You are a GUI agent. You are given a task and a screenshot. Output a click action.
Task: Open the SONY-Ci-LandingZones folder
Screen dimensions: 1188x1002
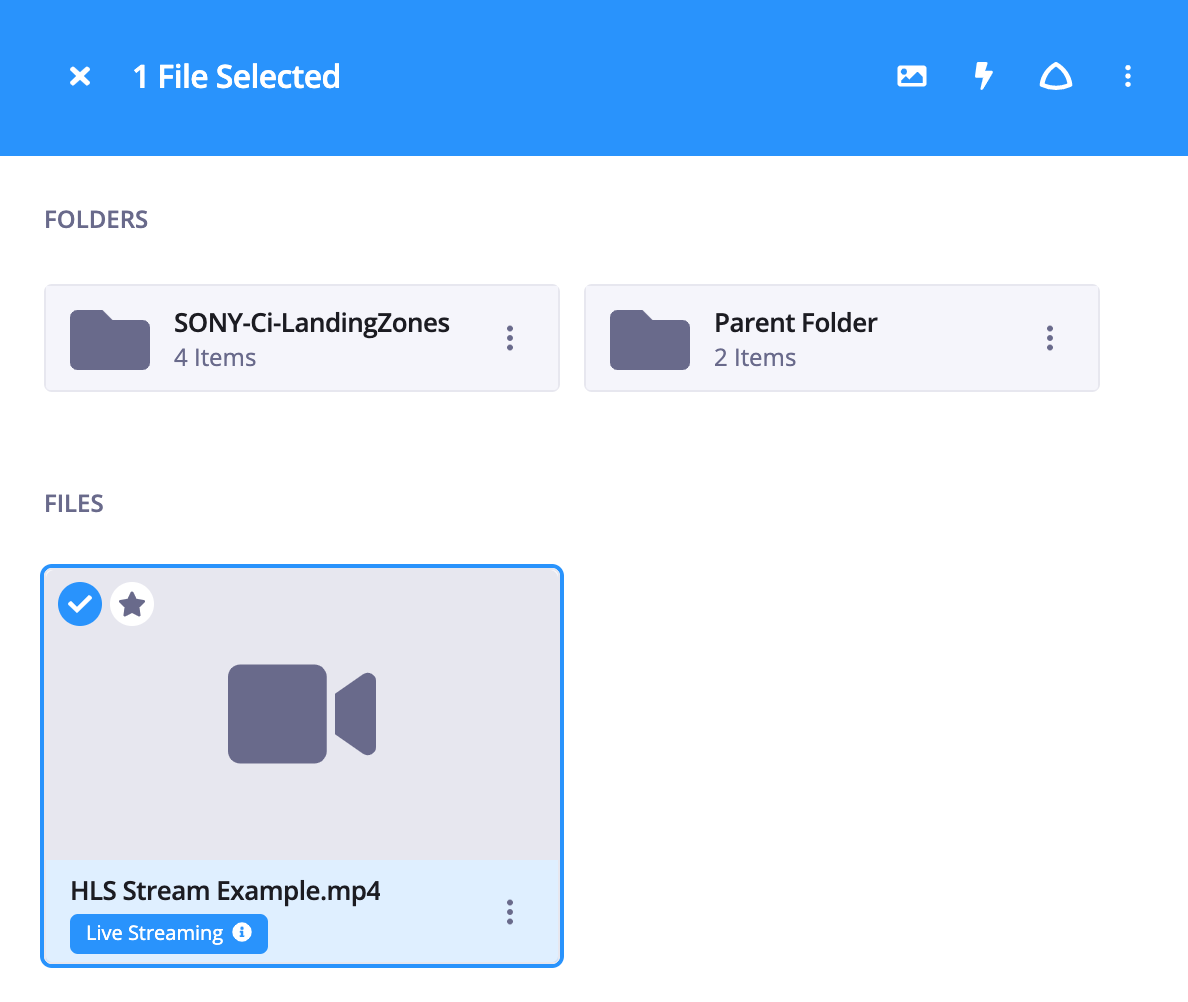[302, 338]
